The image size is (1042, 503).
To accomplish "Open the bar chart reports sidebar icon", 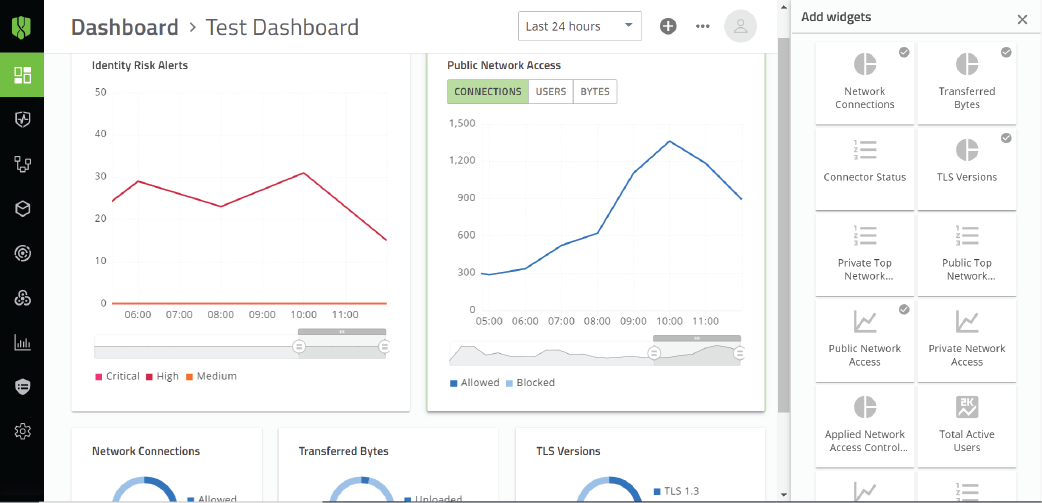I will (22, 343).
